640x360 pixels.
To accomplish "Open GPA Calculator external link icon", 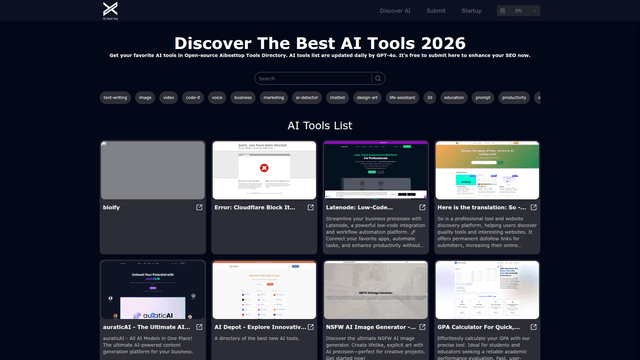I will (x=533, y=327).
